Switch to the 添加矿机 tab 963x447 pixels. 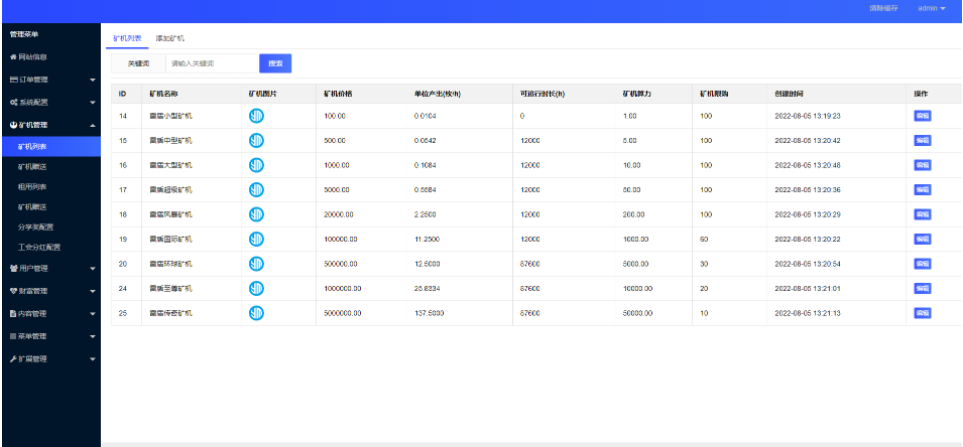click(170, 37)
